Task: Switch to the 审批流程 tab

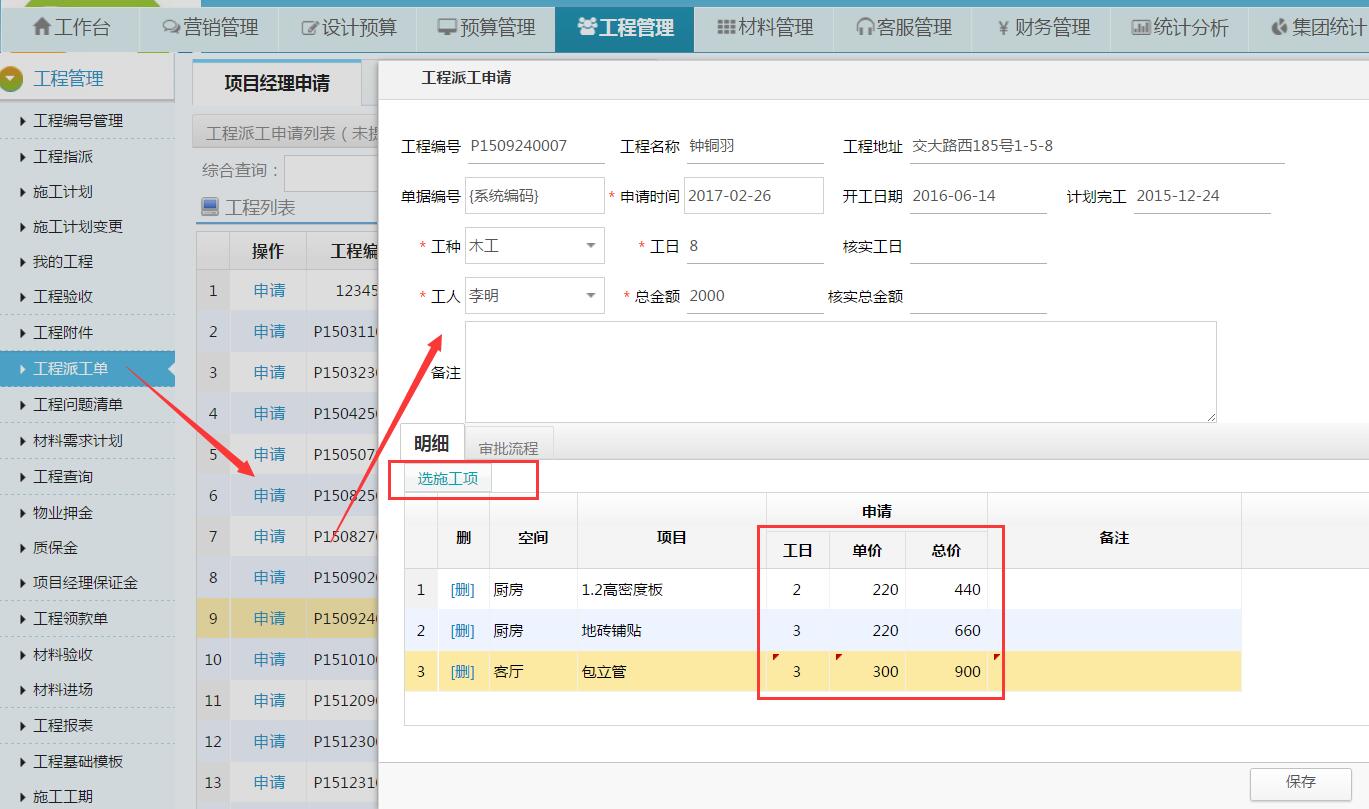Action: [x=509, y=447]
